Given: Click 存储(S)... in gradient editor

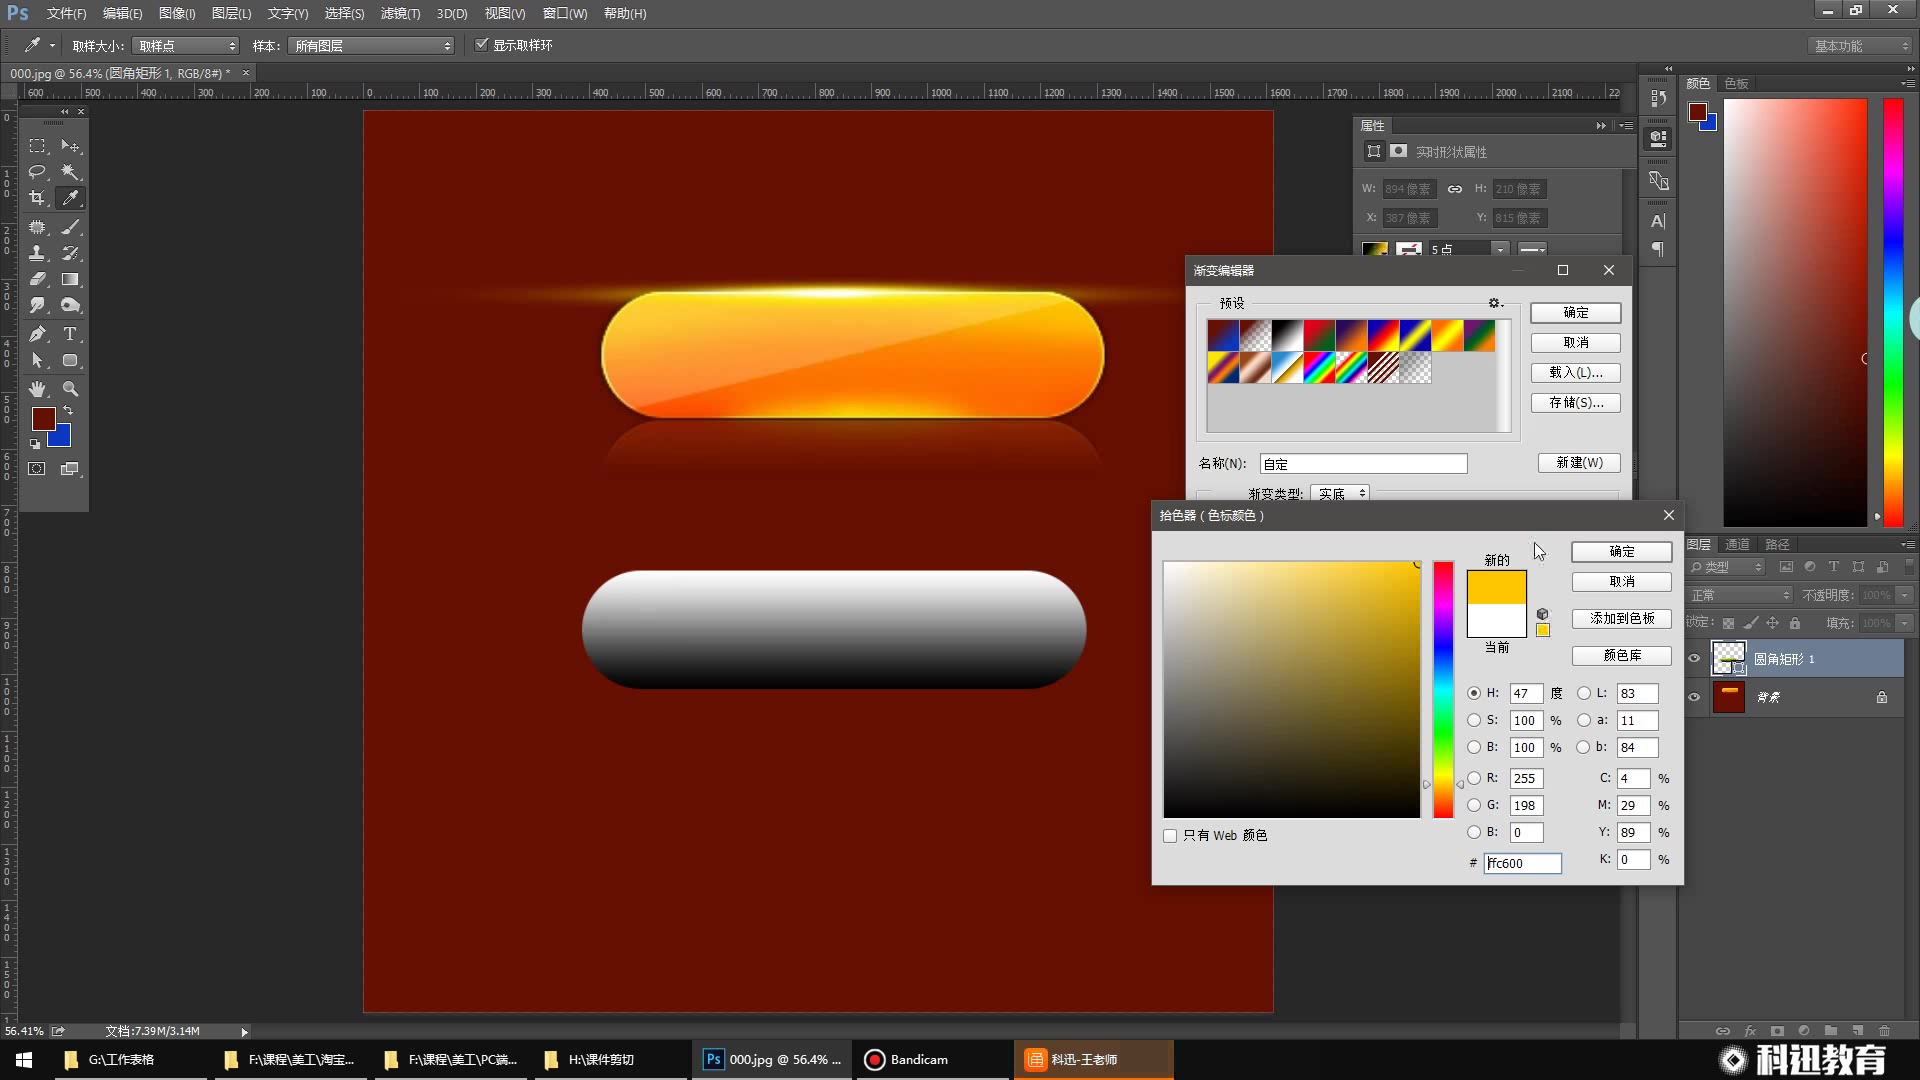Looking at the screenshot, I should point(1576,403).
